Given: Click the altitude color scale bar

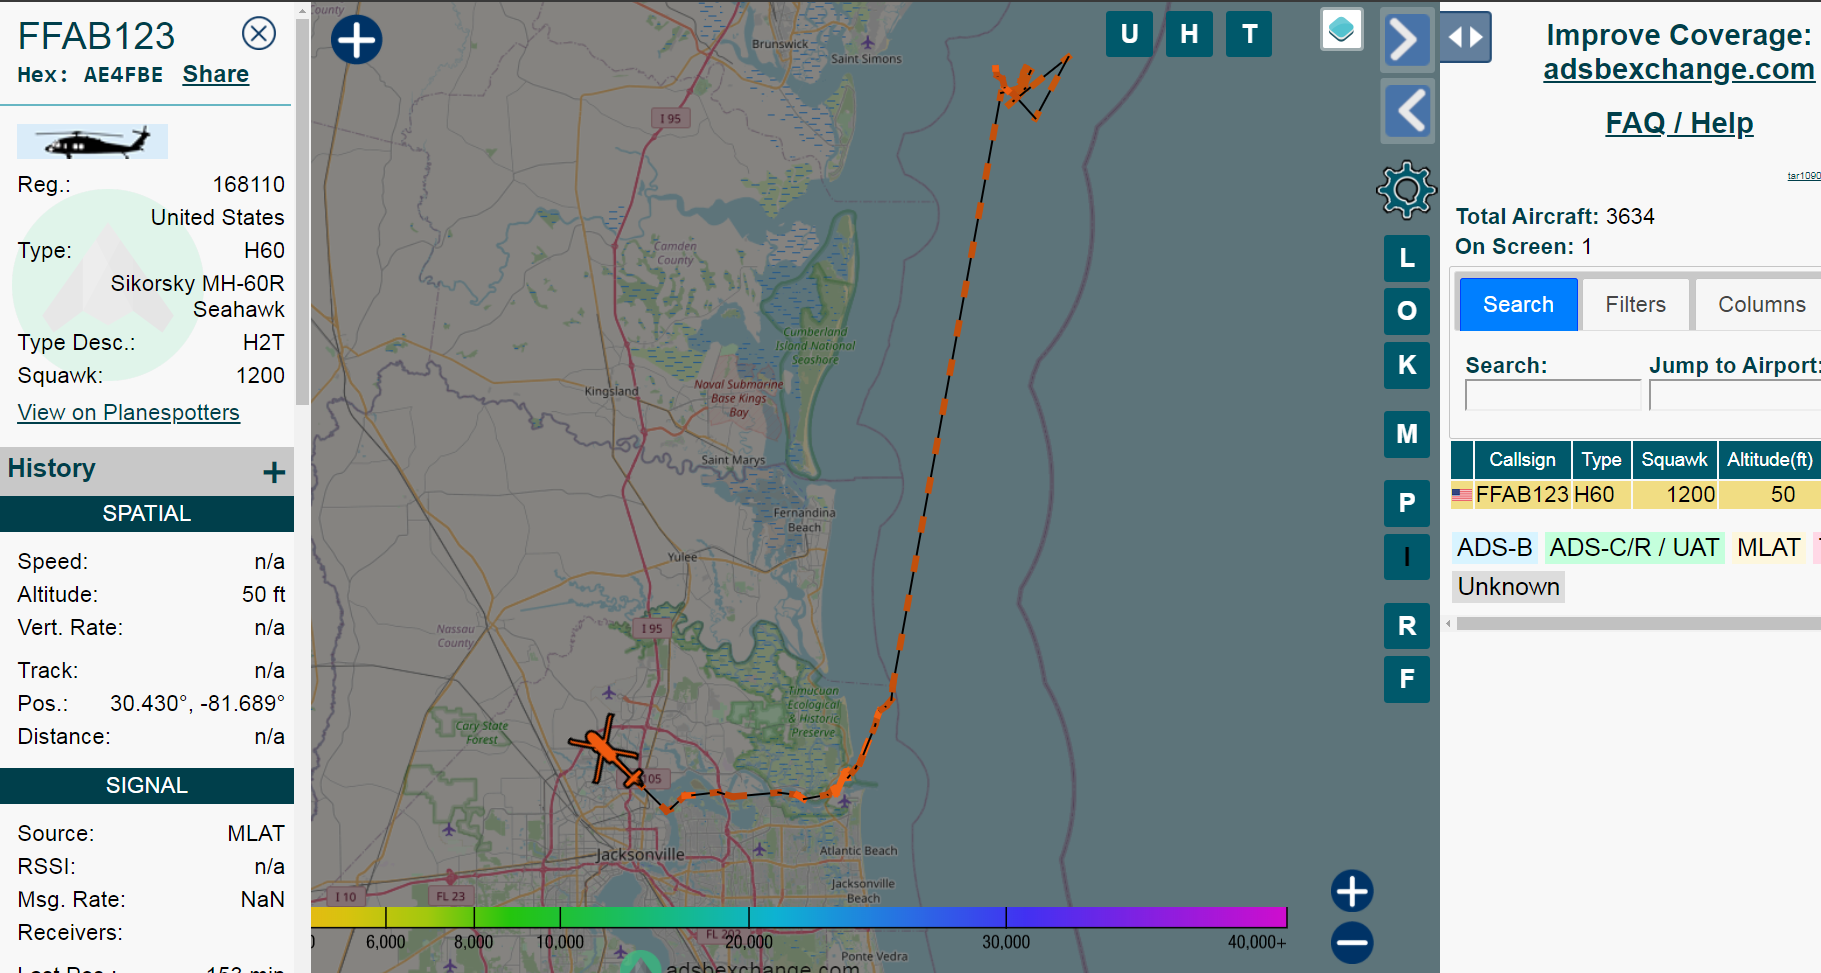Looking at the screenshot, I should (x=799, y=917).
